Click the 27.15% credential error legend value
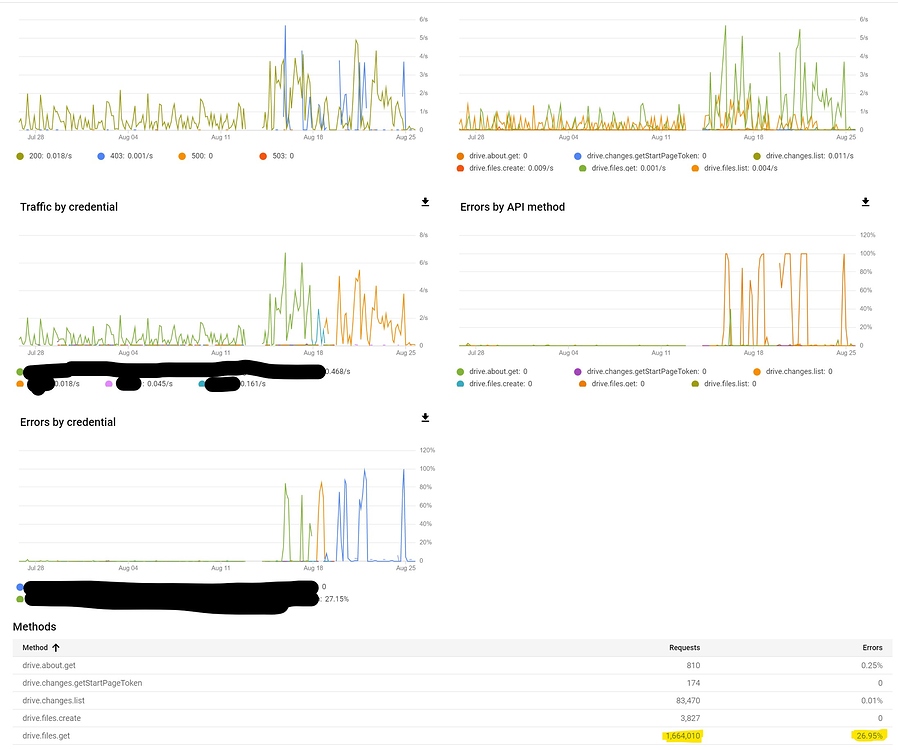 coord(337,599)
